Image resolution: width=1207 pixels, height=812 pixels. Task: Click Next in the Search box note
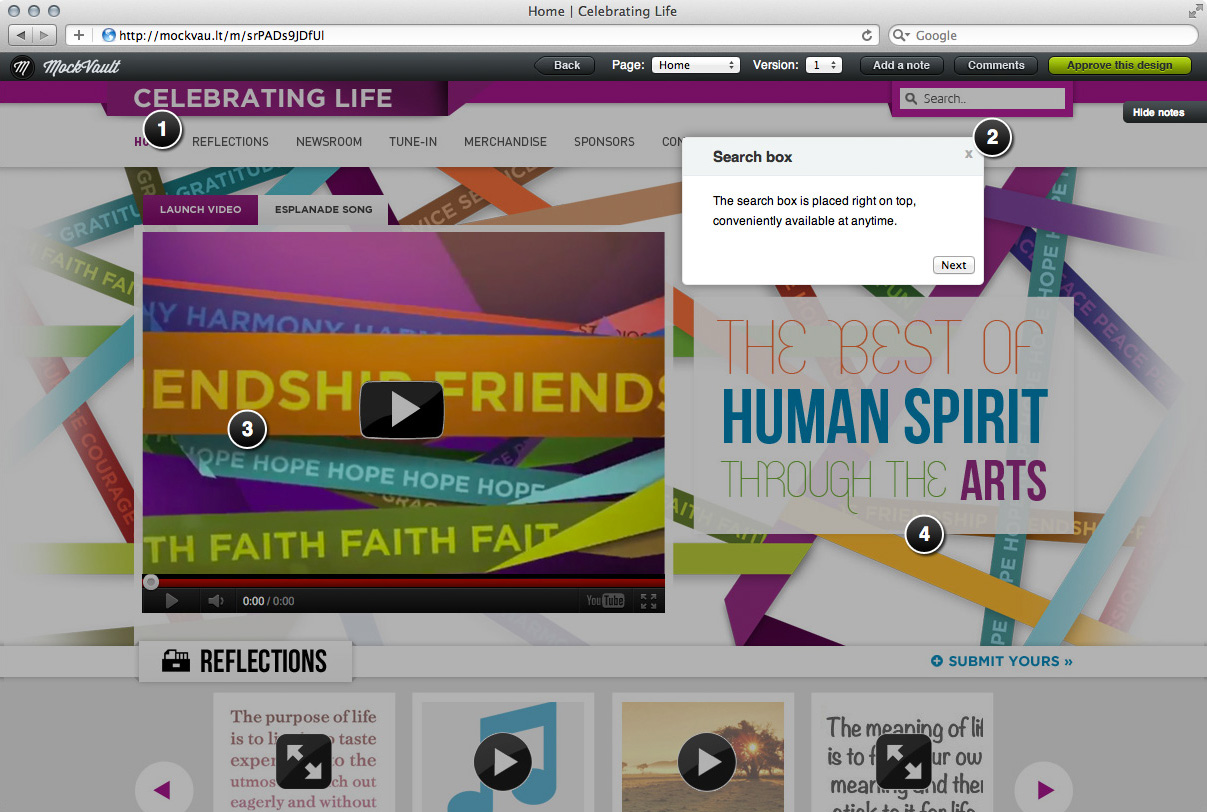(x=953, y=265)
